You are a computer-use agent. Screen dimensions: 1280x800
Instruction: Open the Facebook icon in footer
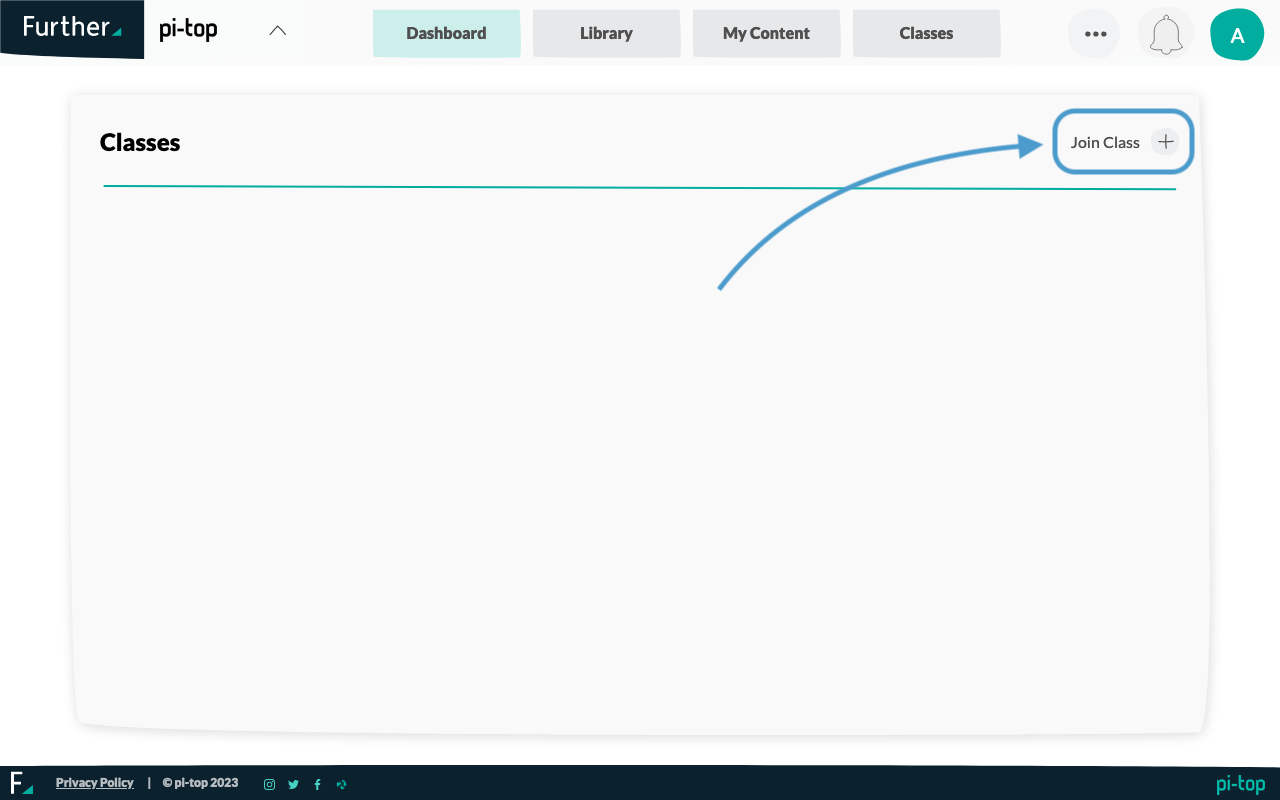(x=317, y=784)
